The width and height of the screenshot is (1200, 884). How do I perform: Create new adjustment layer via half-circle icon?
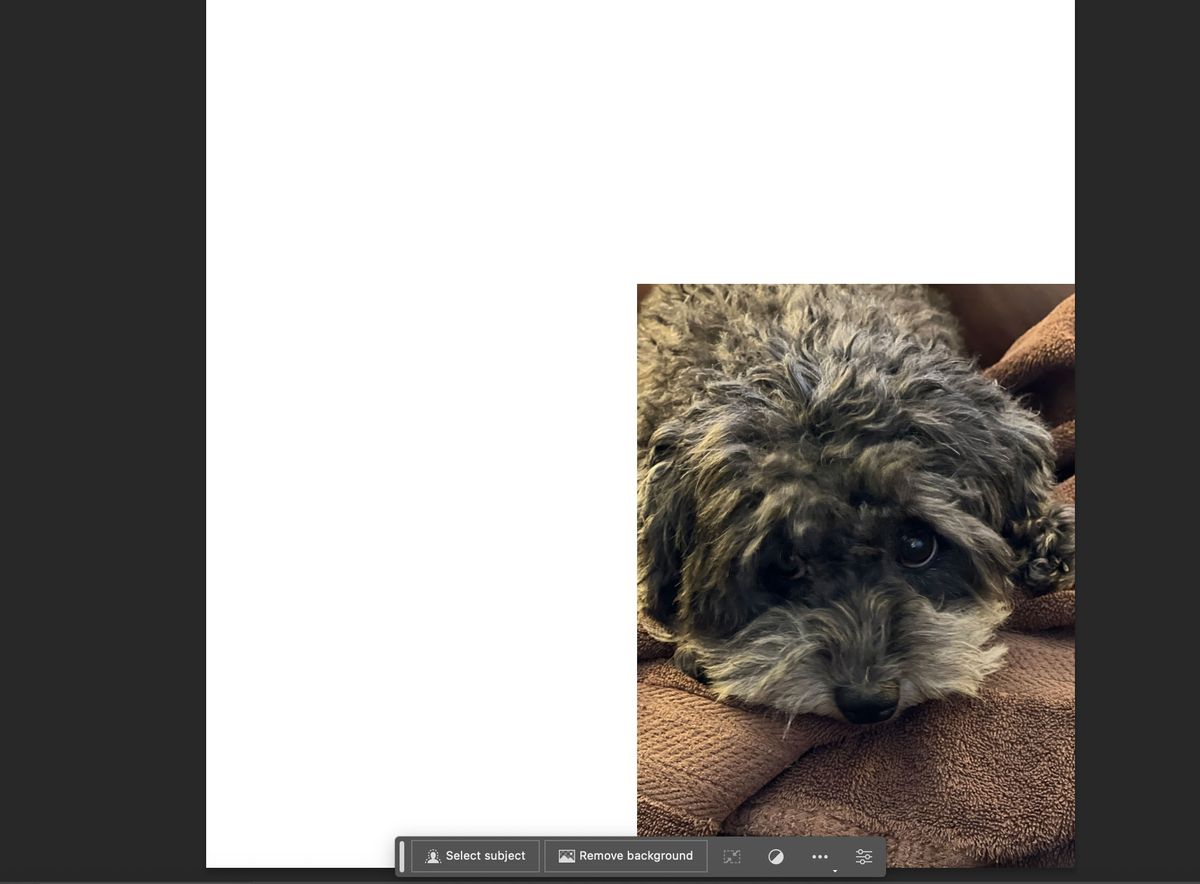pos(776,857)
